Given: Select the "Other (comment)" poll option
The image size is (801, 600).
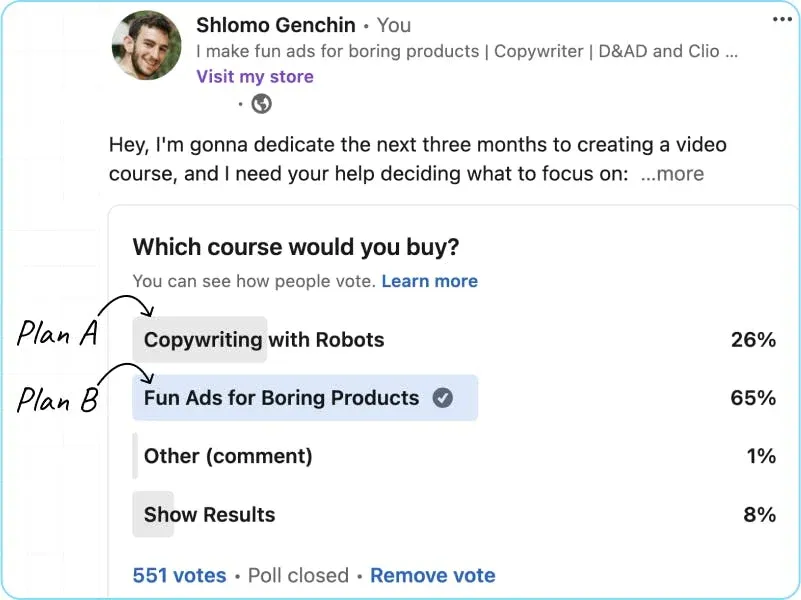Looking at the screenshot, I should [x=228, y=456].
